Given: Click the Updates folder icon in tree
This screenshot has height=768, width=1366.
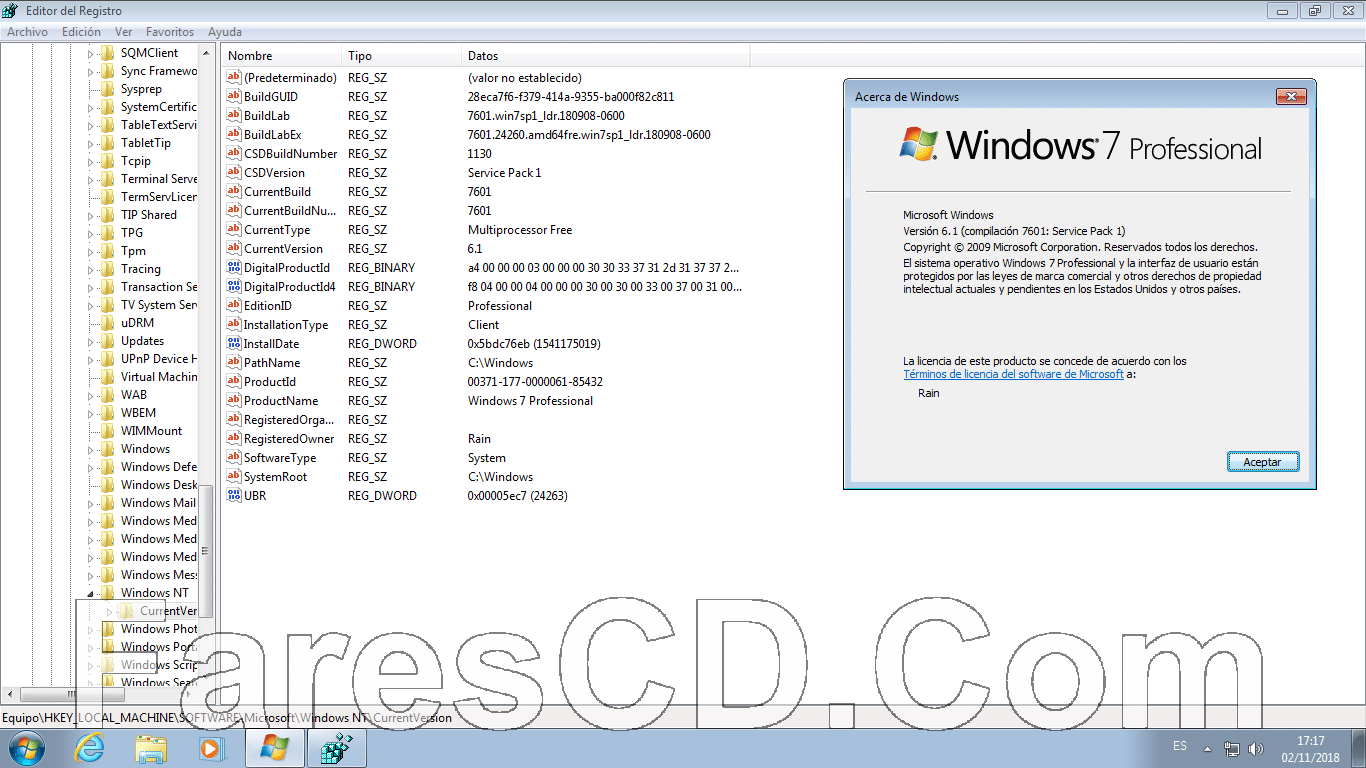Looking at the screenshot, I should tap(107, 341).
